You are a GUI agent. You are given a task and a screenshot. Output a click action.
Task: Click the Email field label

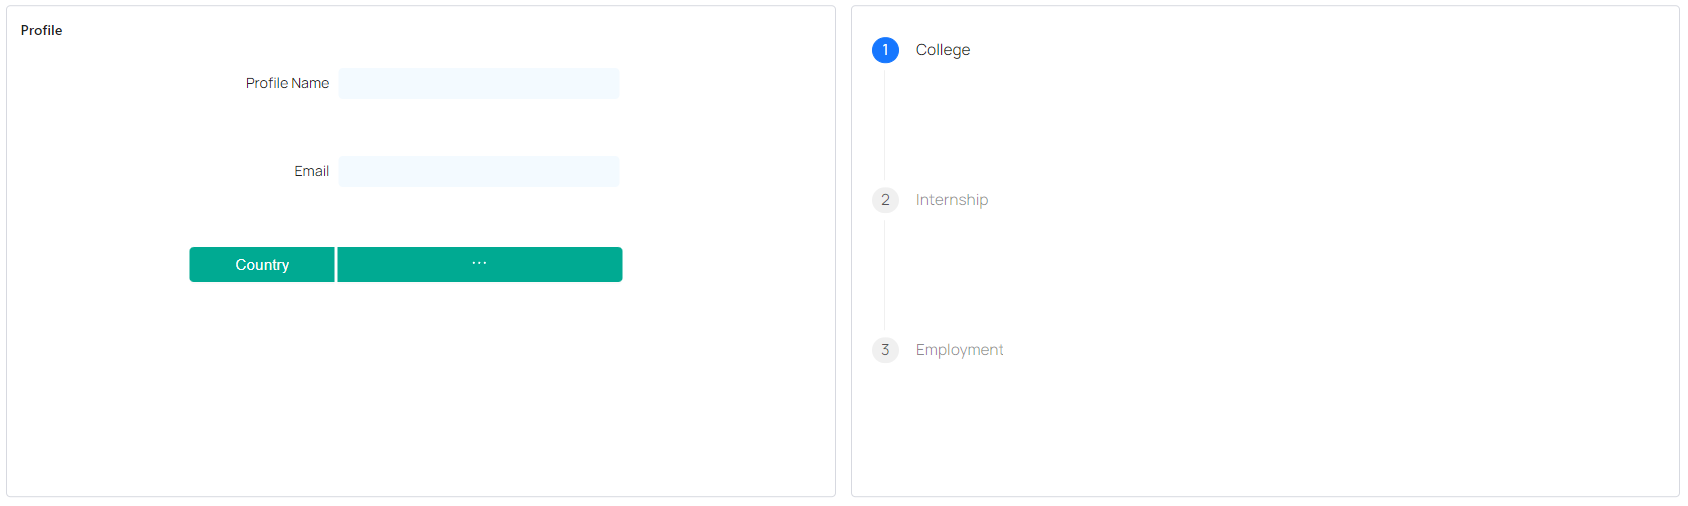click(x=311, y=171)
